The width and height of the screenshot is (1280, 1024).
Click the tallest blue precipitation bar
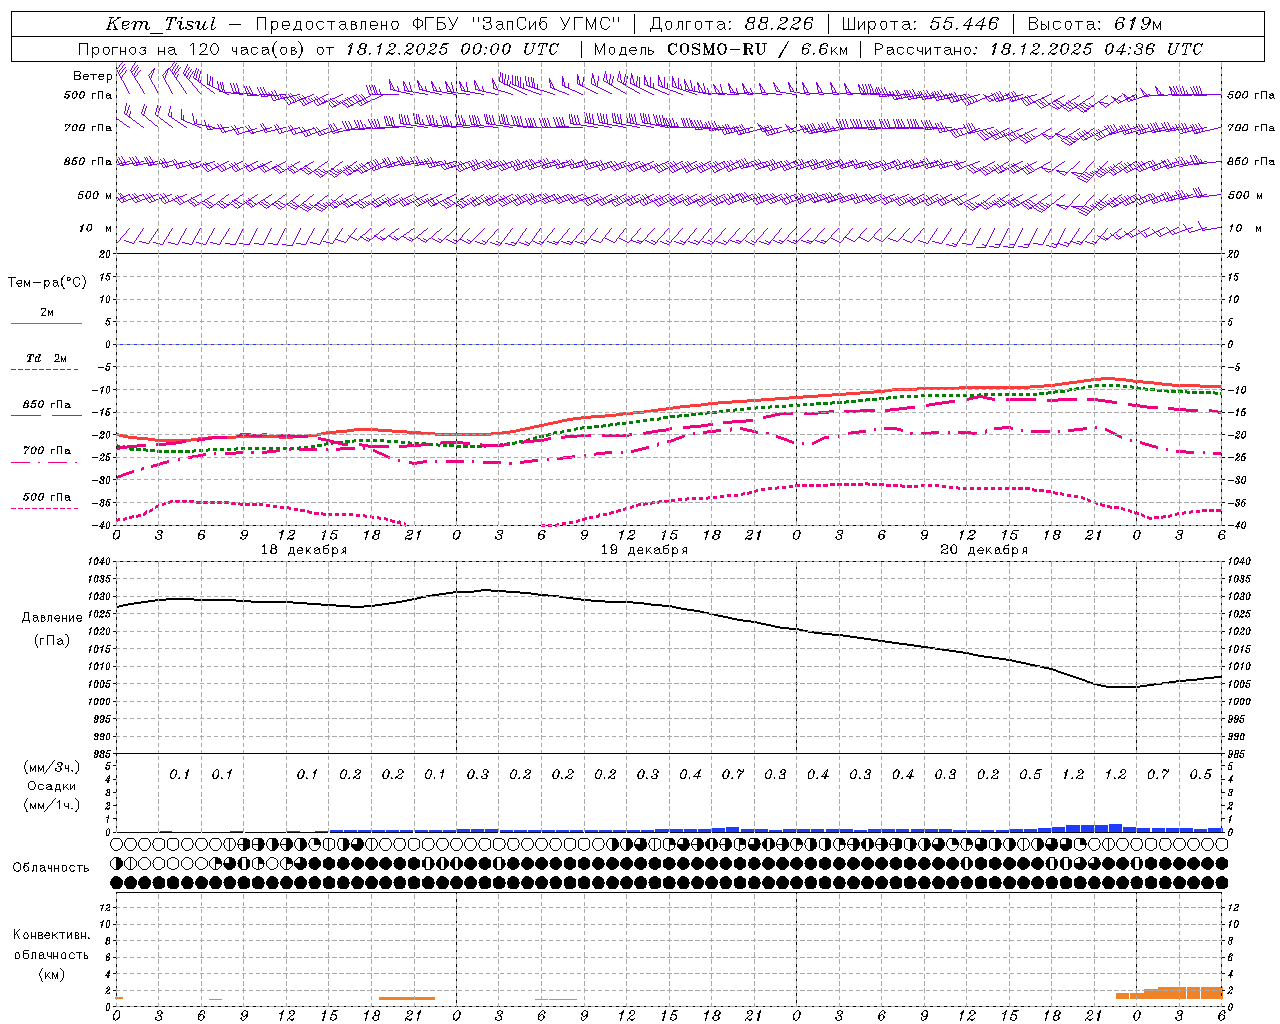pos(1115,828)
